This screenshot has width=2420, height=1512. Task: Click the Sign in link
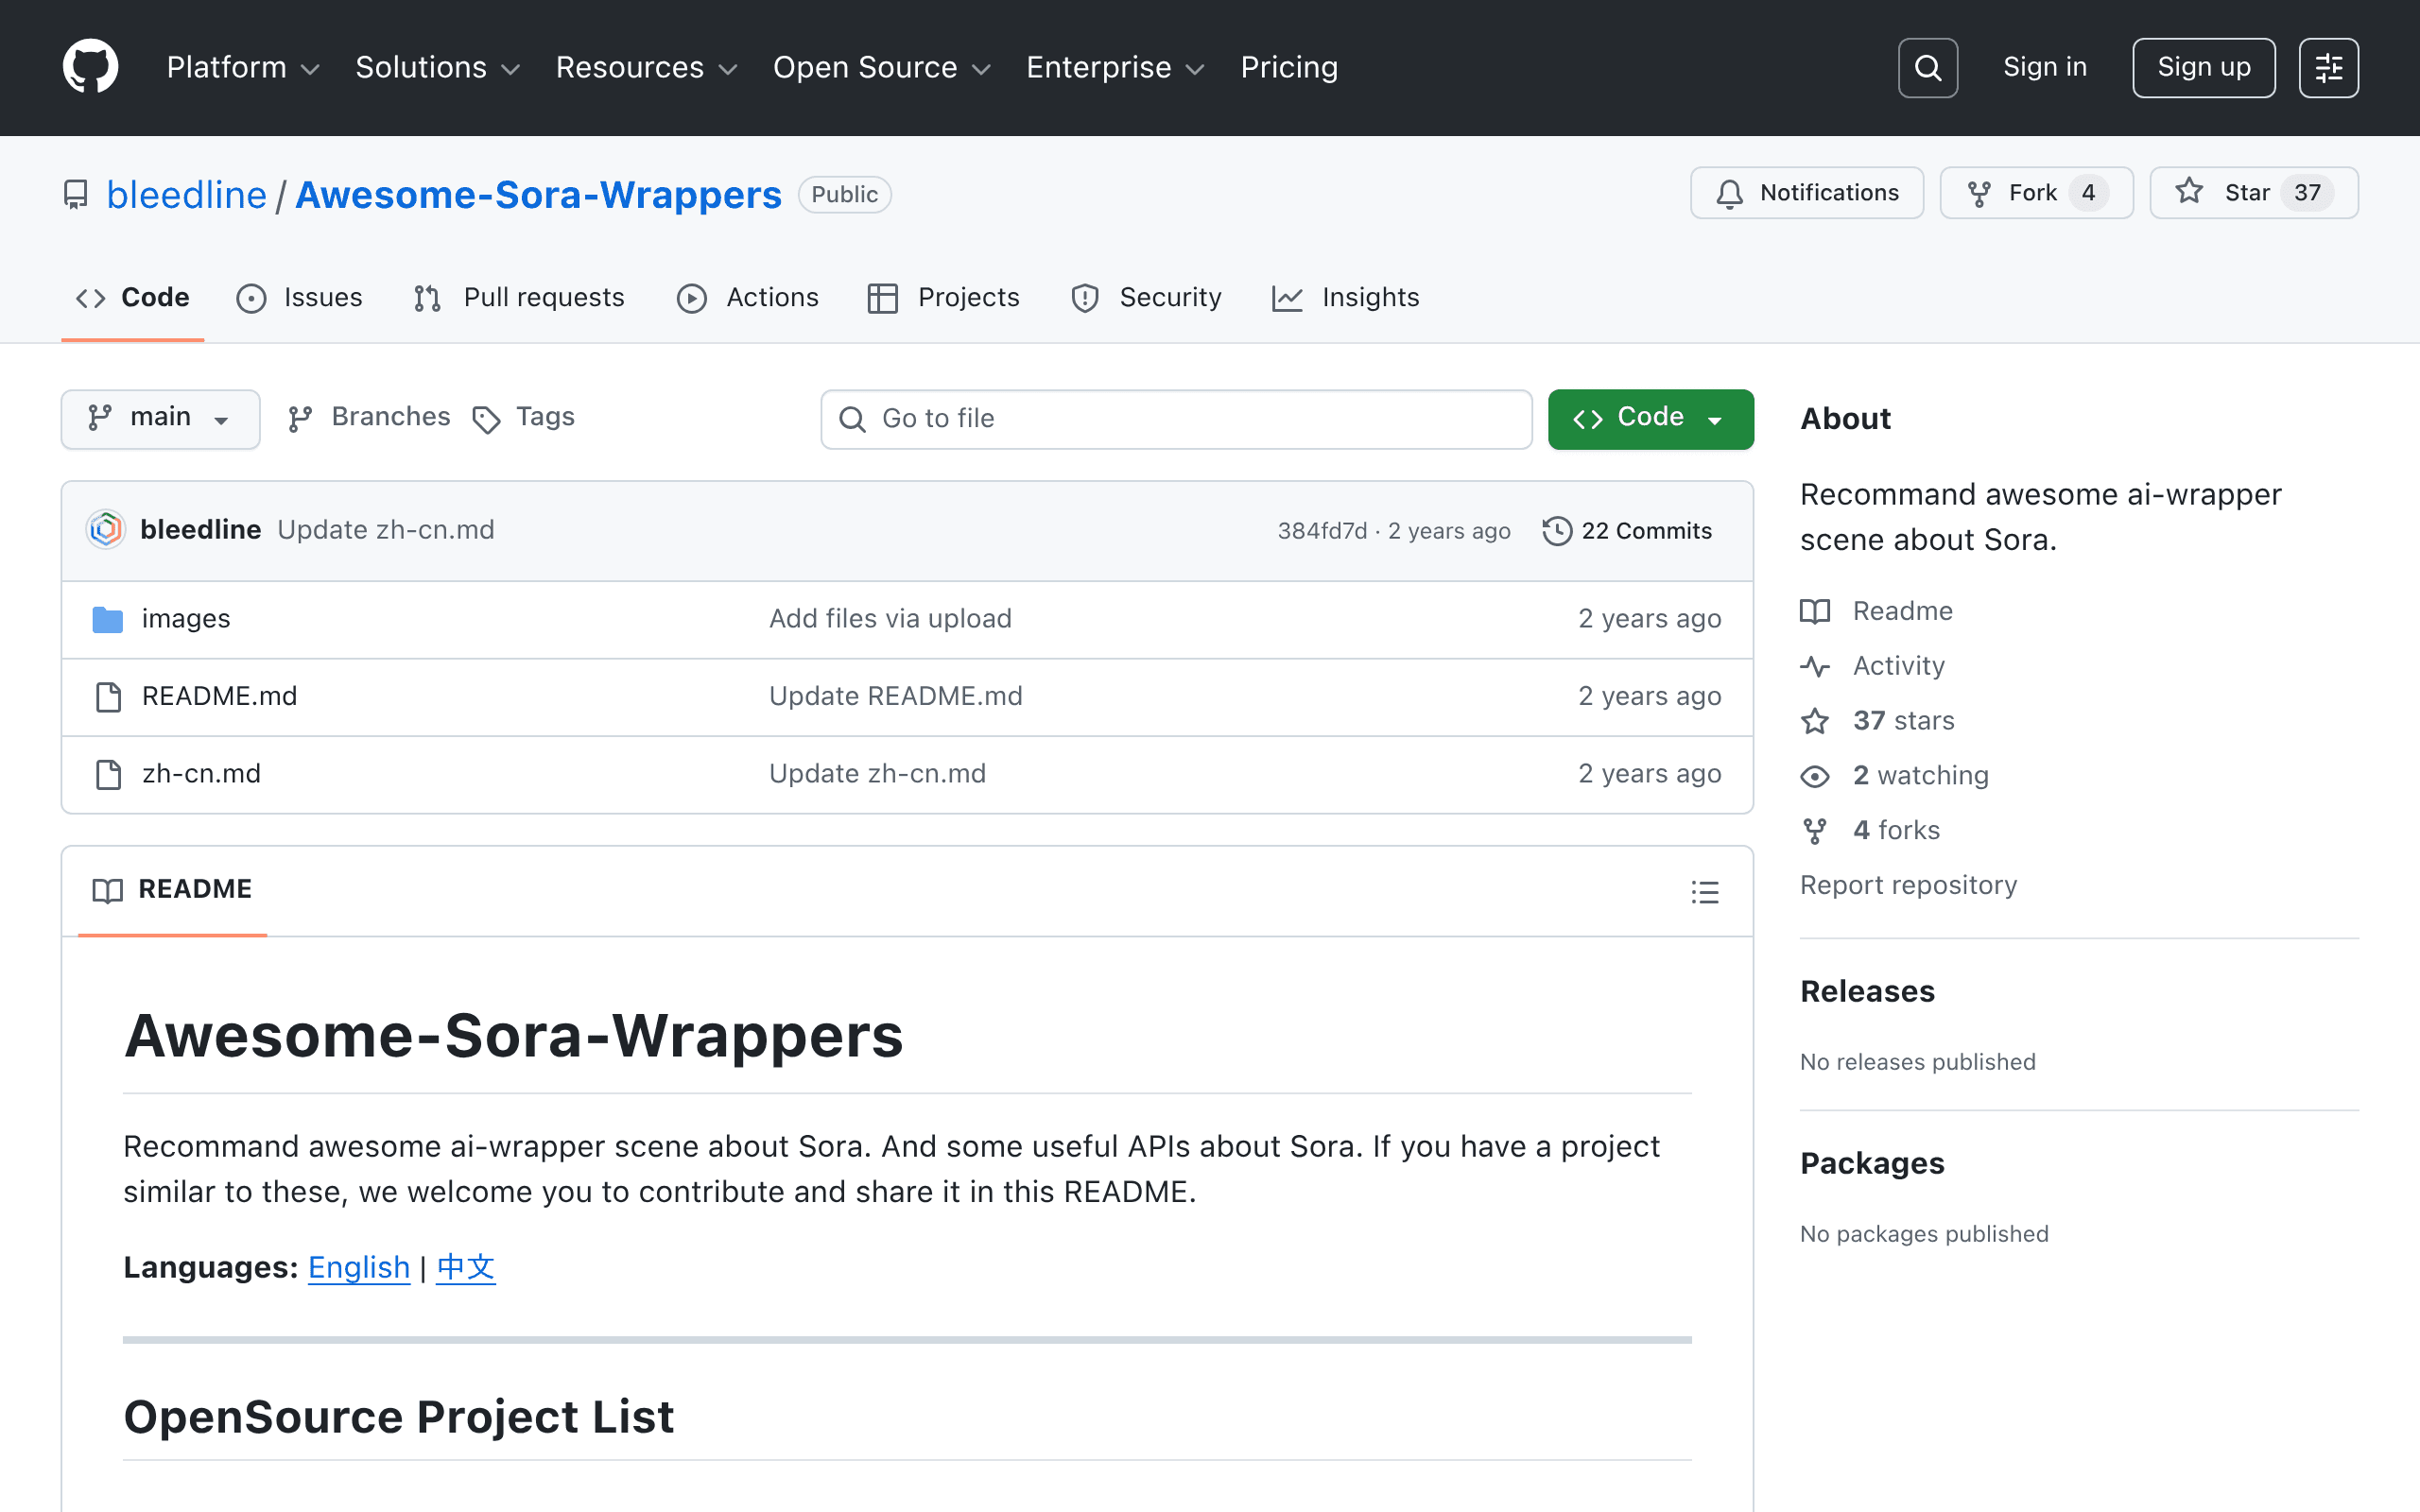click(x=2045, y=67)
